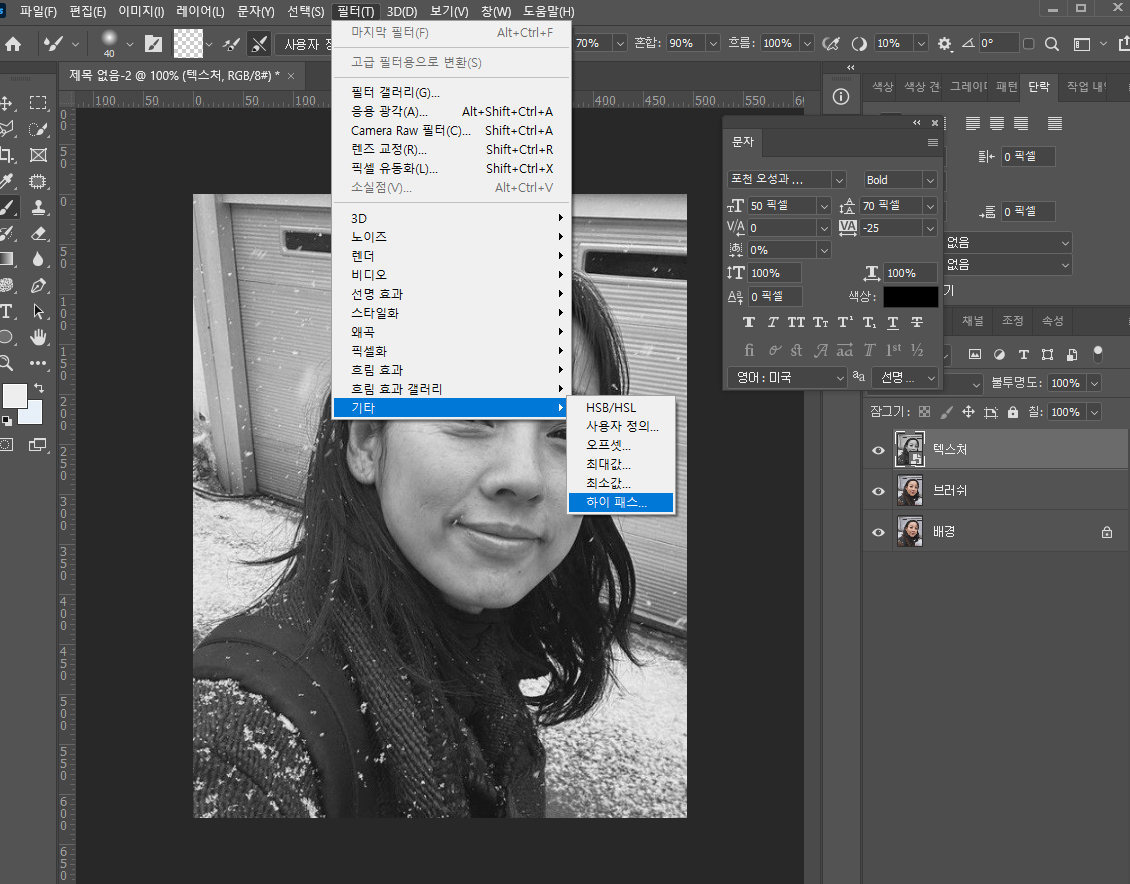Apply bold faux formatting in Character panel
Viewport: 1130px width, 884px height.
(748, 321)
